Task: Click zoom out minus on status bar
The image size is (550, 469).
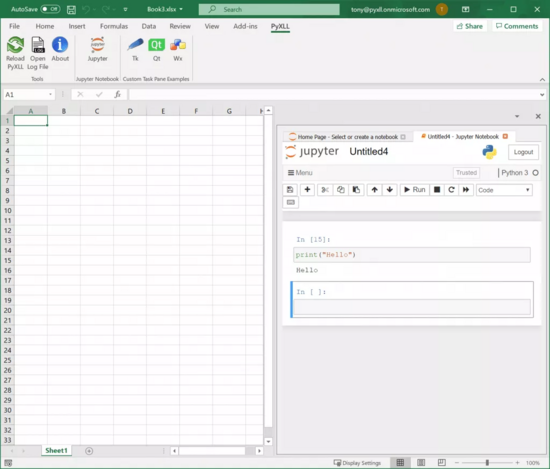Action: point(457,463)
